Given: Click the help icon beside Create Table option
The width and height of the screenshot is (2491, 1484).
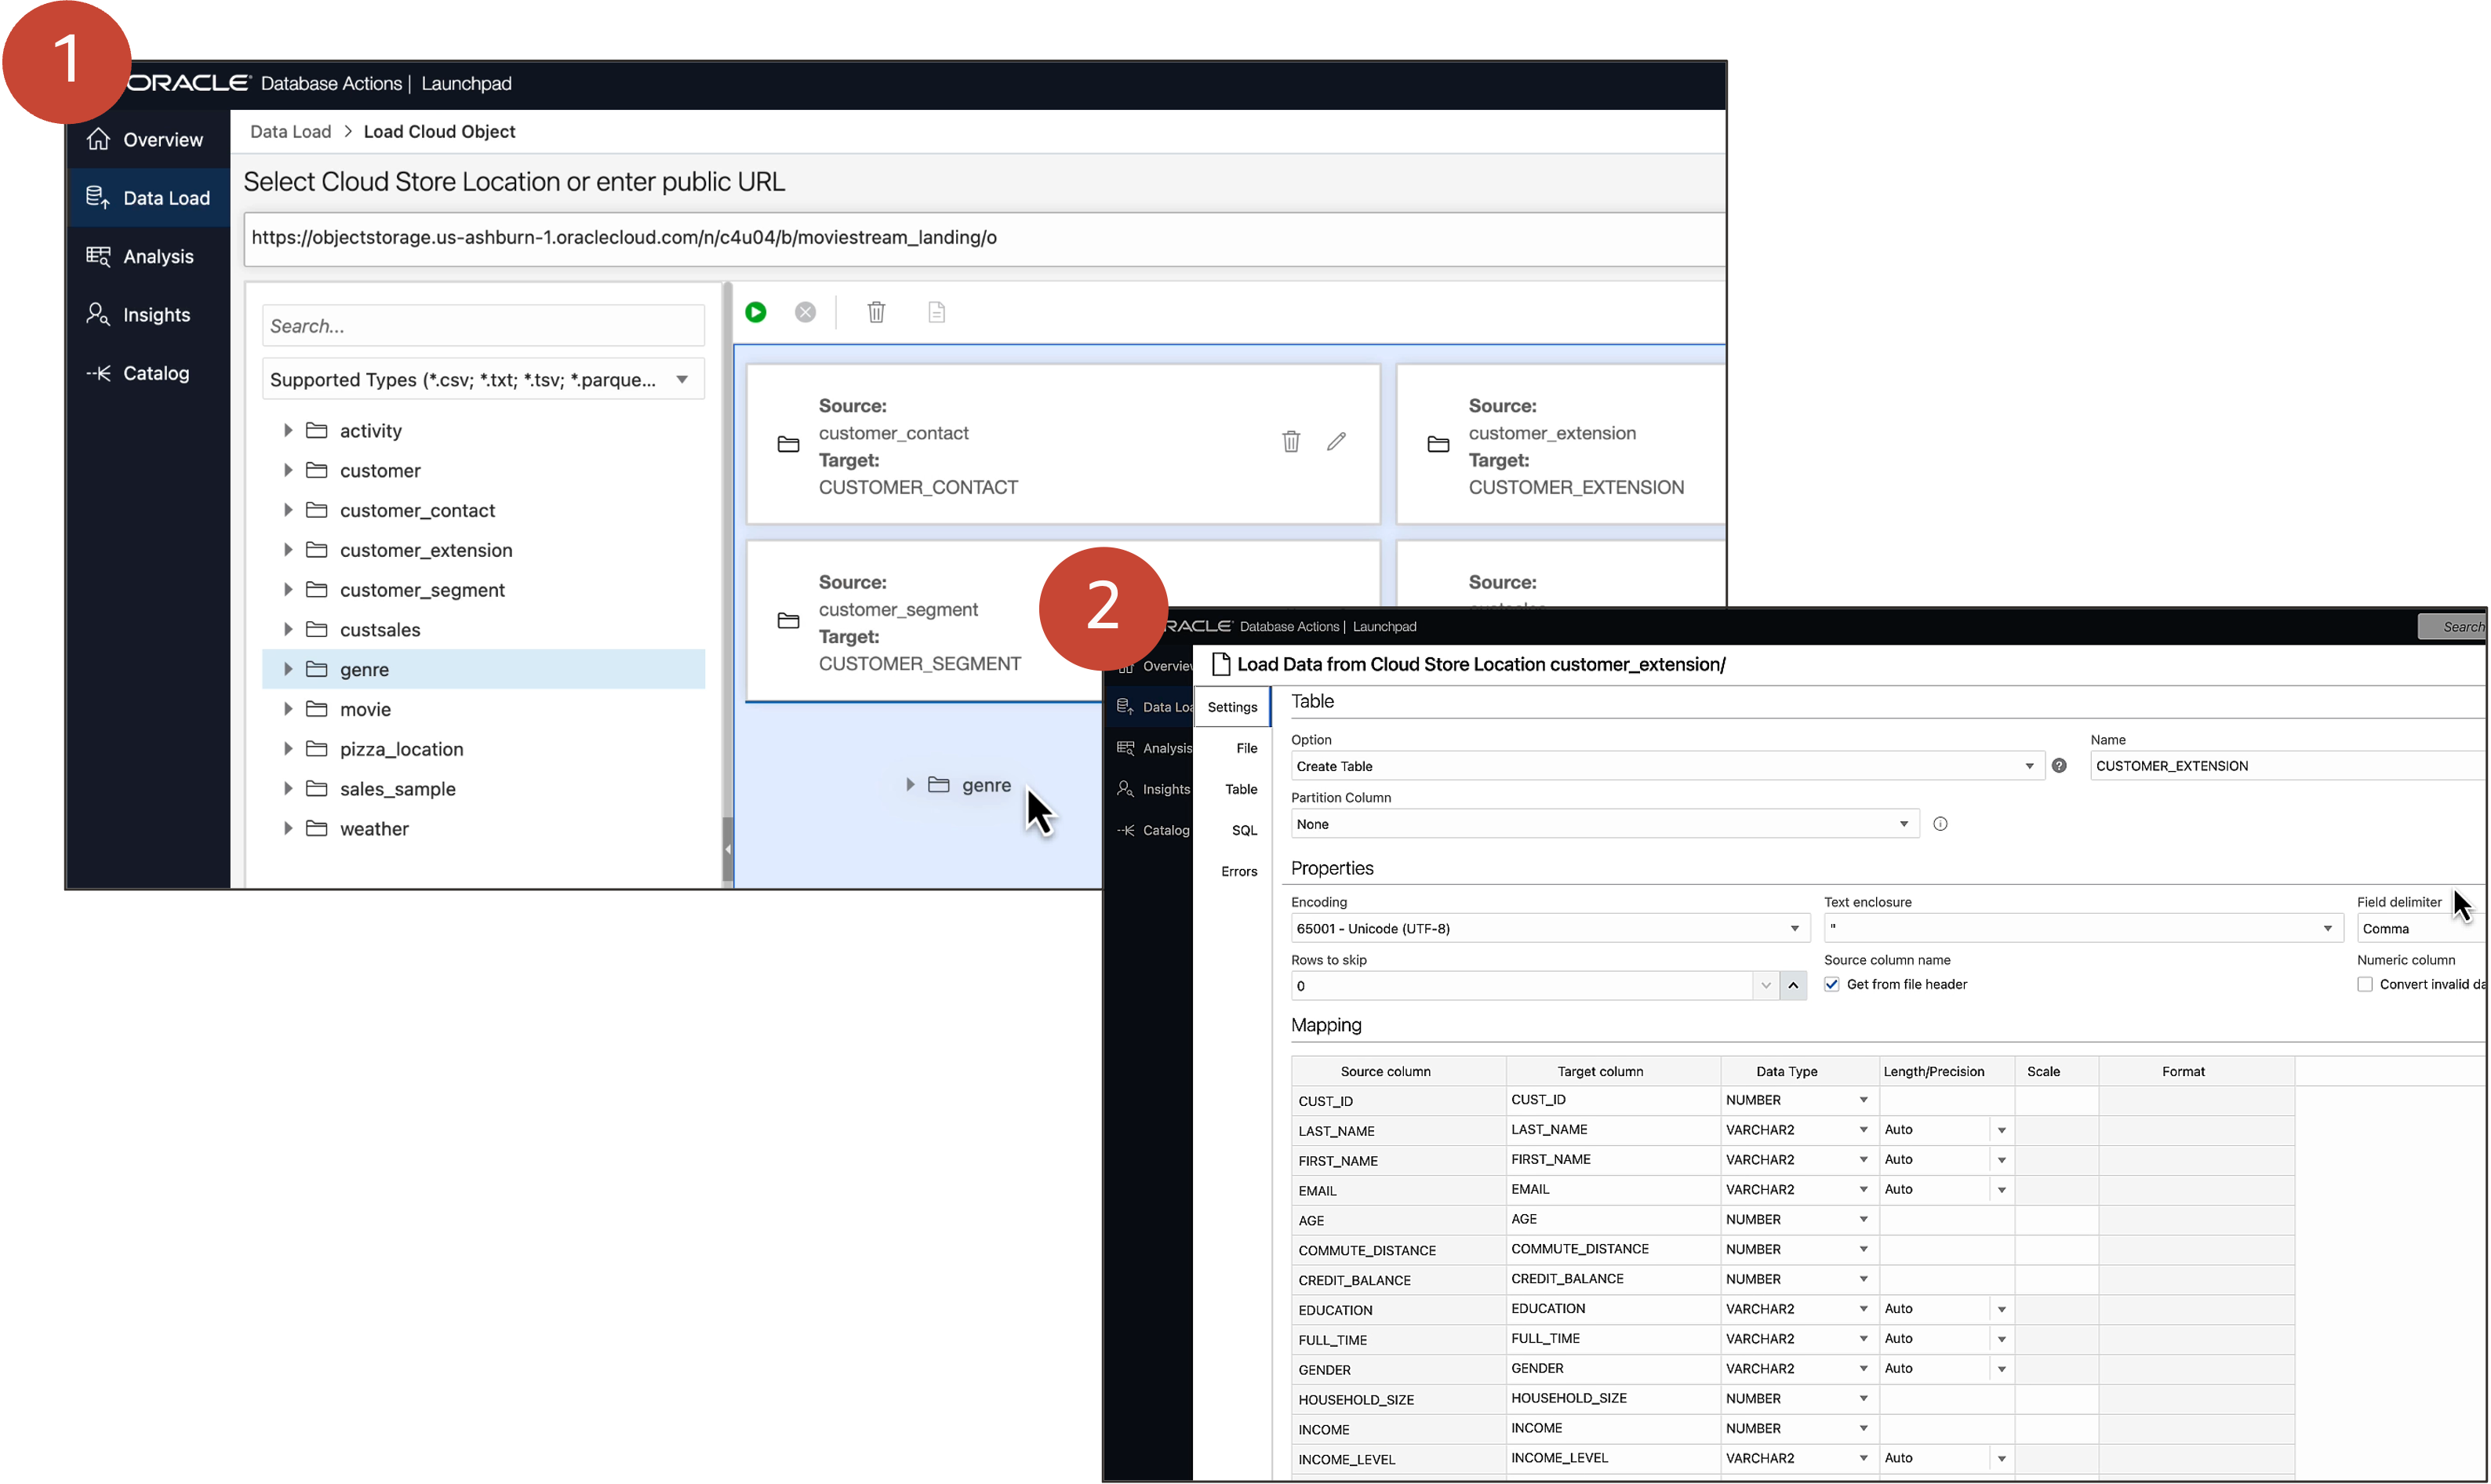Looking at the screenshot, I should coord(2060,766).
